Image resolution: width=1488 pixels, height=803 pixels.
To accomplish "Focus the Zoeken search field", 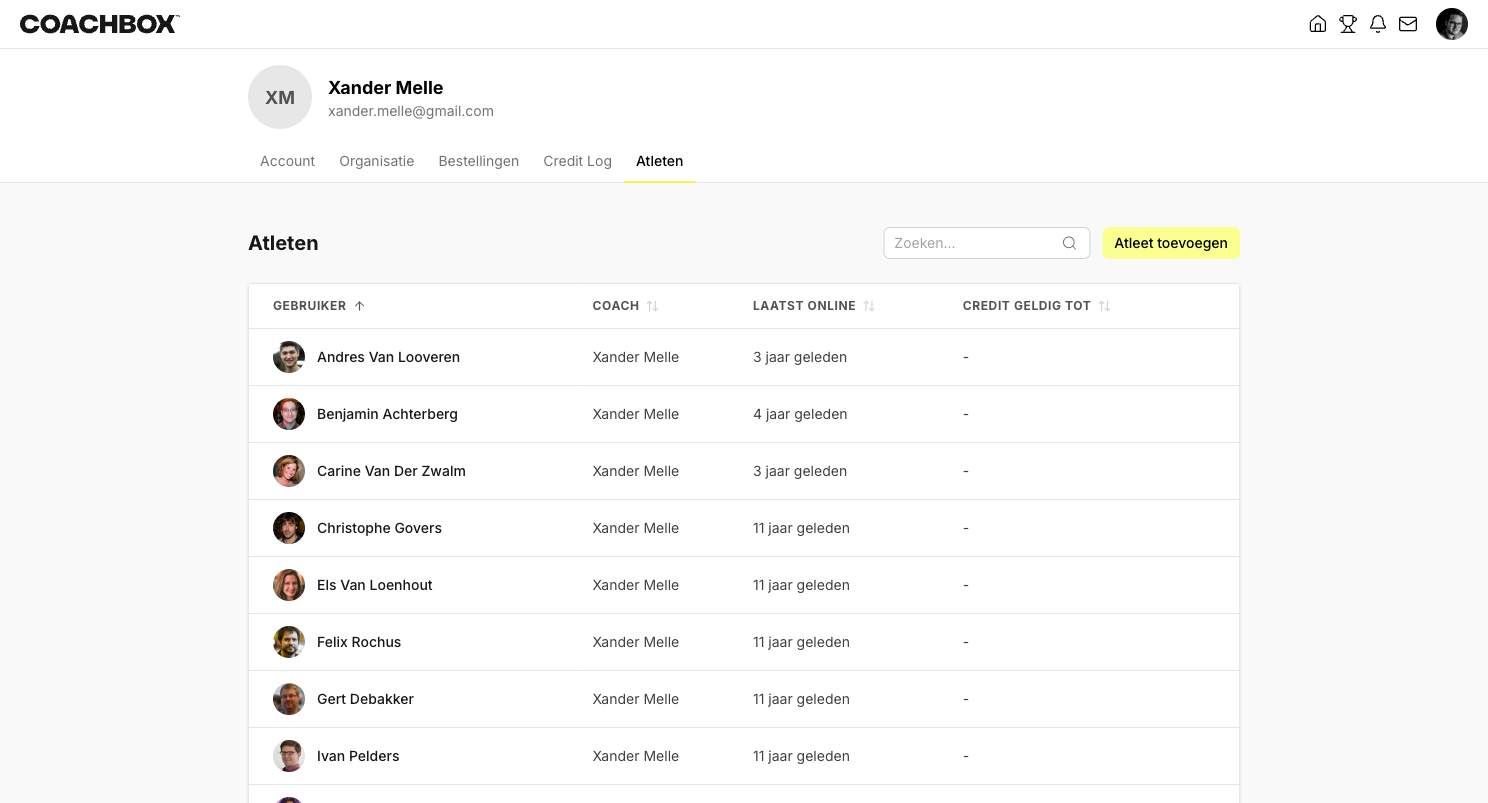I will pos(987,243).
